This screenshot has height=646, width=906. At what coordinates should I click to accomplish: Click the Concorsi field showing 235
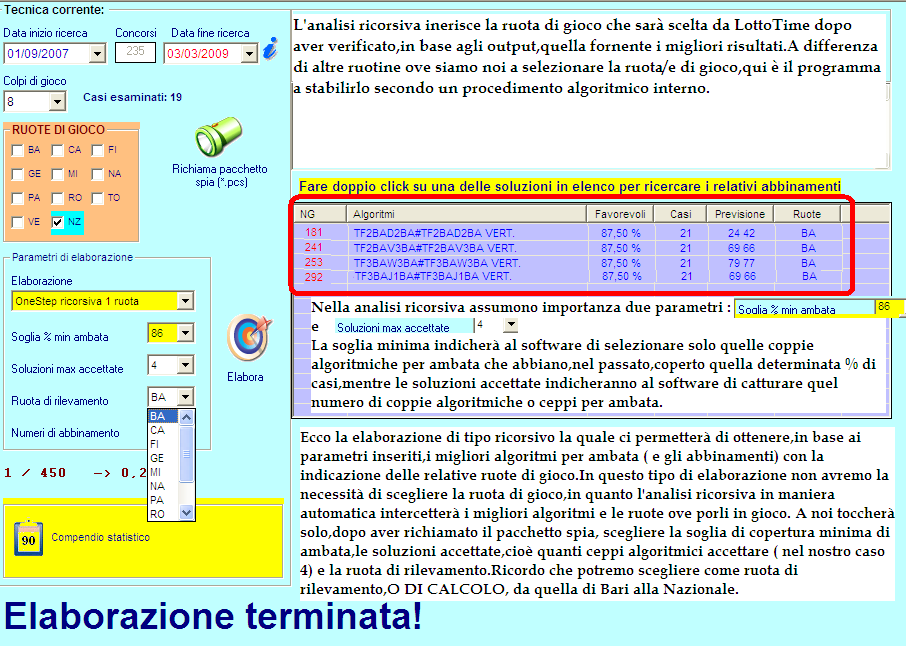[135, 51]
